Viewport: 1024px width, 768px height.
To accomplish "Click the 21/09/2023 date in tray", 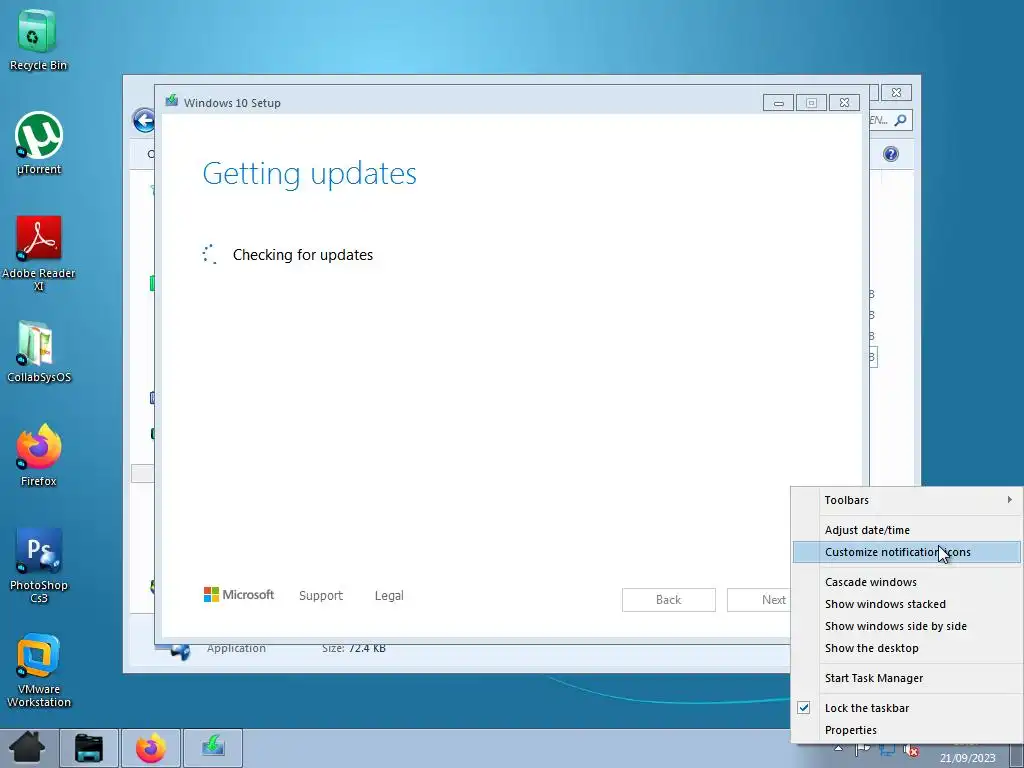I will click(x=967, y=758).
